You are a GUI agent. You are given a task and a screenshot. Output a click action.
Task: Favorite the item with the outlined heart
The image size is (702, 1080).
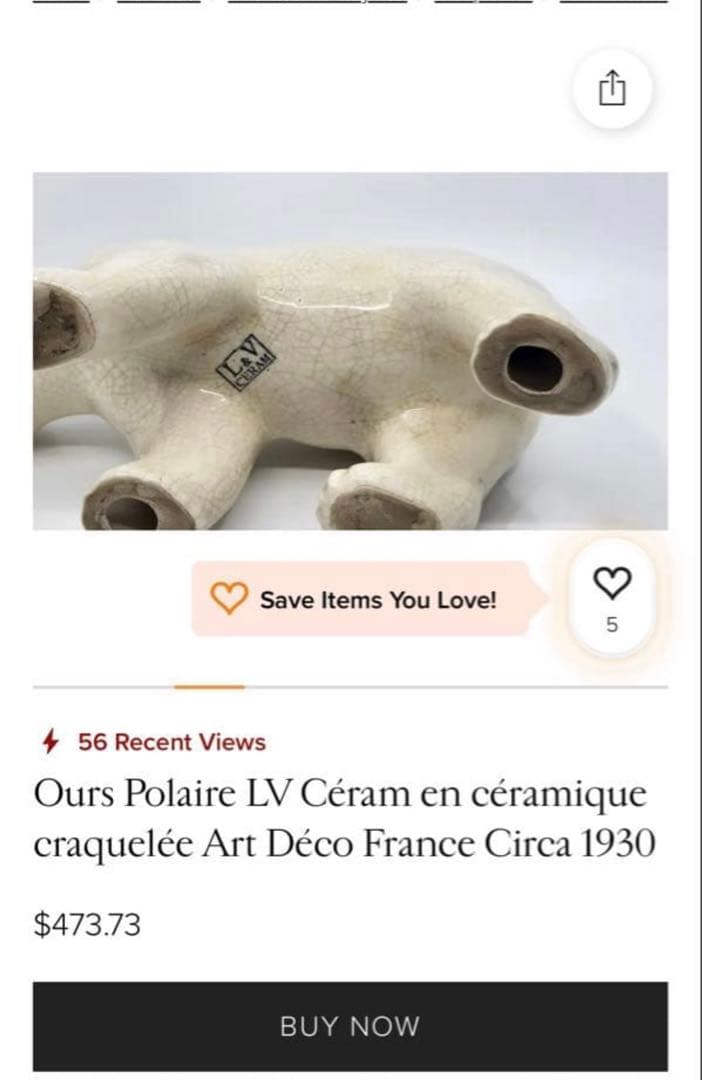(612, 583)
